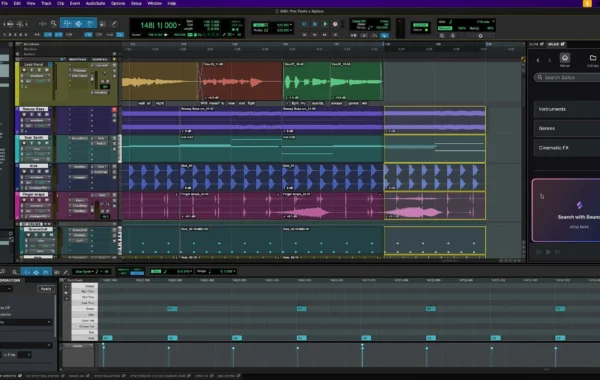Image resolution: width=600 pixels, height=380 pixels.
Task: Play the Splice sample preview
Action: point(548,252)
